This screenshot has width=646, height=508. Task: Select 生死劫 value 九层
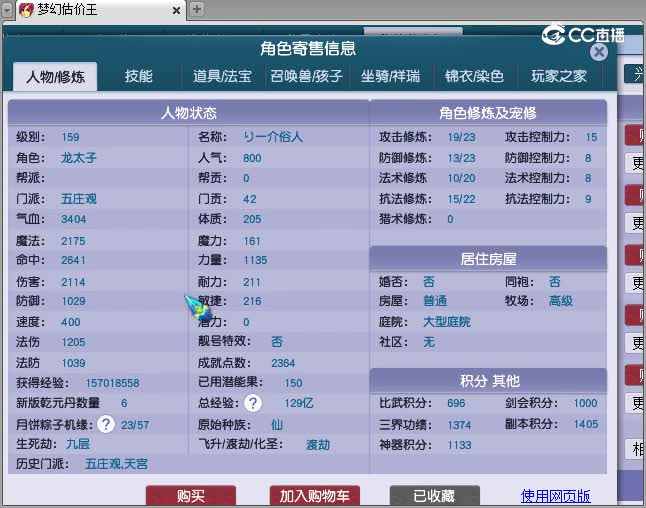(77, 444)
